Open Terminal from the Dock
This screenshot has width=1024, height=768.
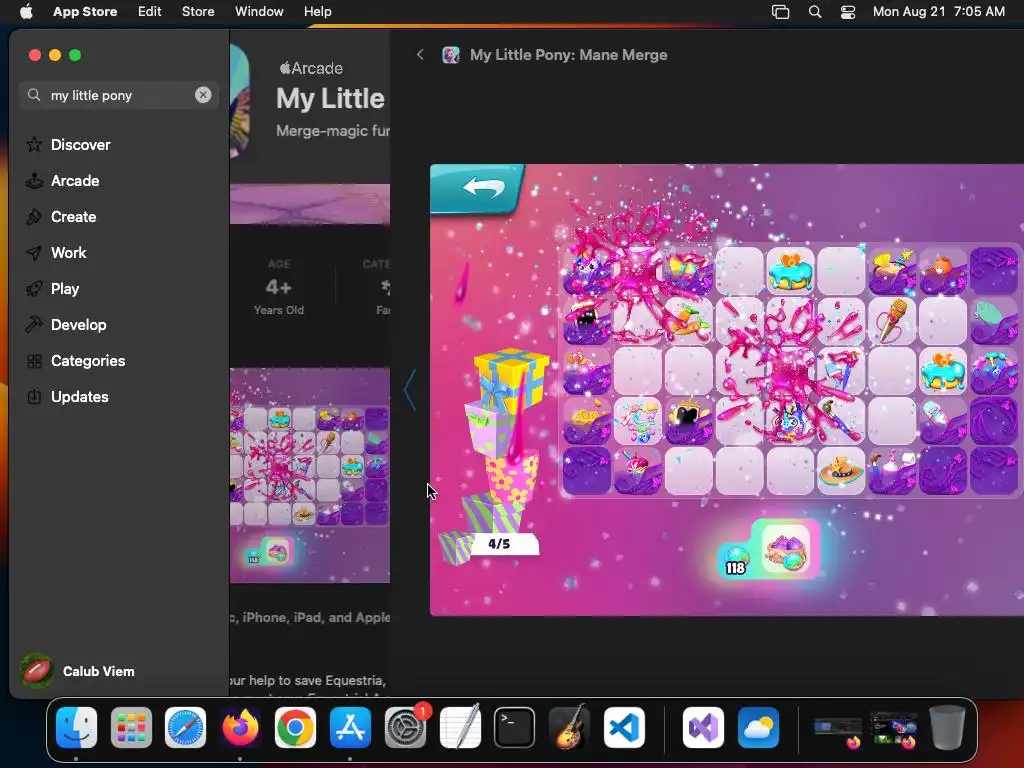pyautogui.click(x=515, y=727)
